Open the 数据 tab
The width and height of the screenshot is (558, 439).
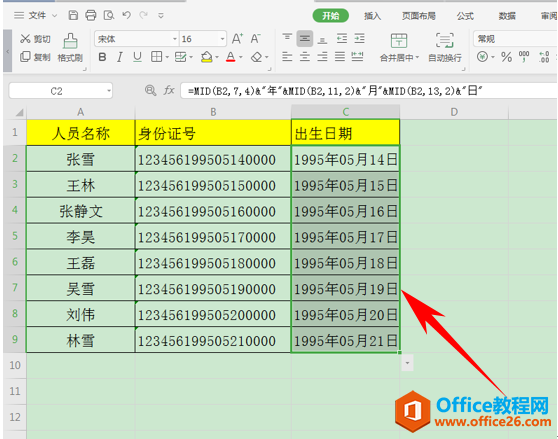tap(507, 16)
